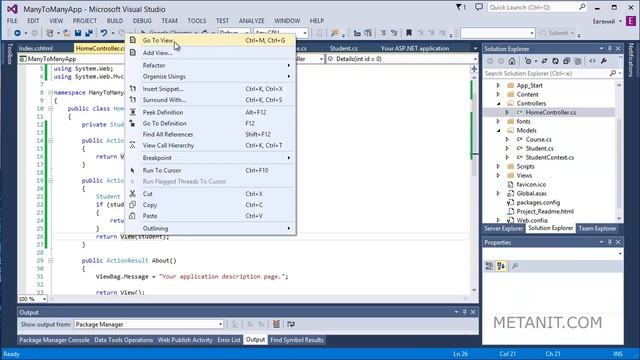Switch to the Error List tab
Viewport: 640px width, 360px height.
[x=229, y=340]
